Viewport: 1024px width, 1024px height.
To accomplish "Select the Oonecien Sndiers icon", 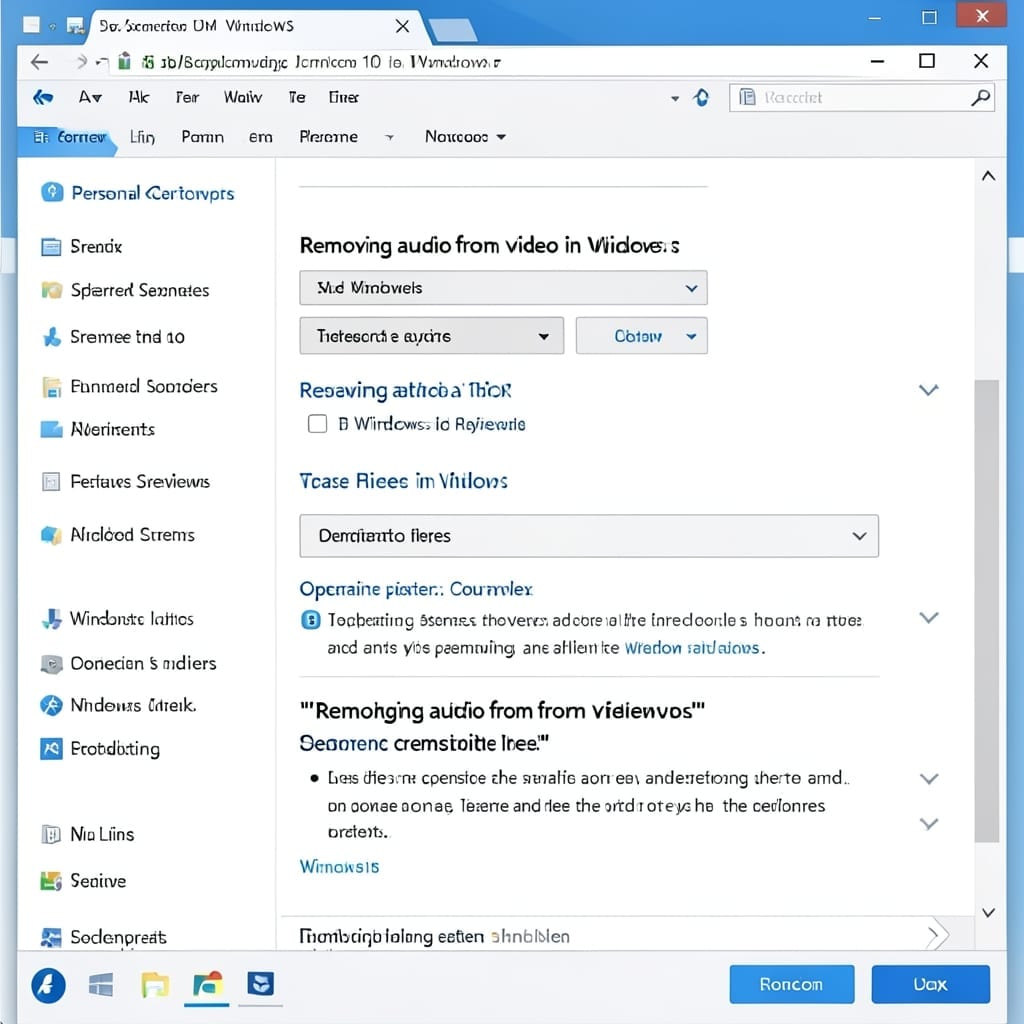I will pyautogui.click(x=52, y=664).
